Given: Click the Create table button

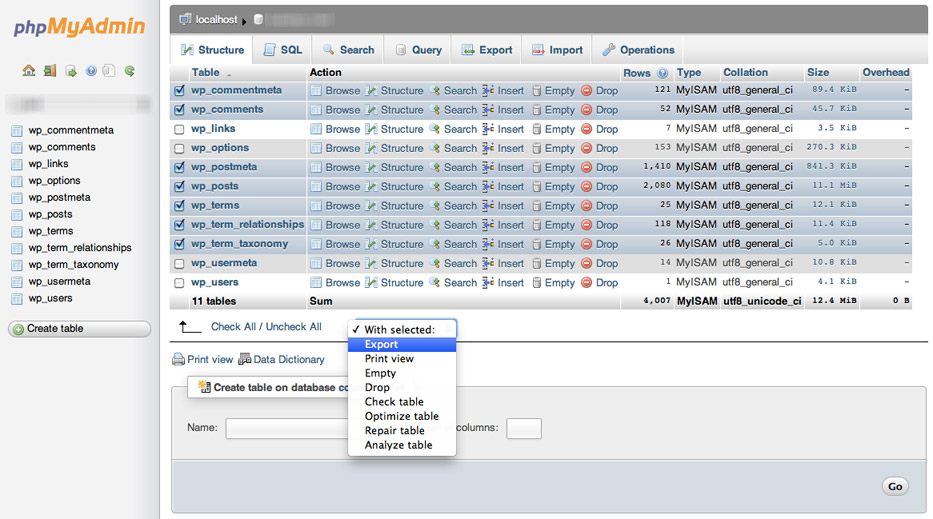Looking at the screenshot, I should coord(80,329).
